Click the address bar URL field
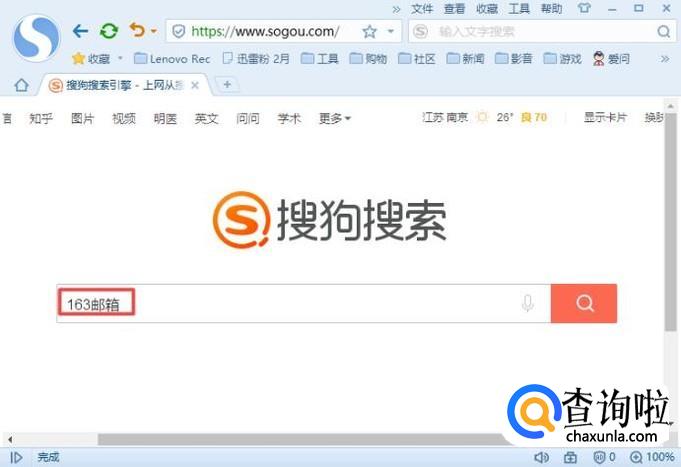Image resolution: width=681 pixels, height=467 pixels. click(x=265, y=31)
